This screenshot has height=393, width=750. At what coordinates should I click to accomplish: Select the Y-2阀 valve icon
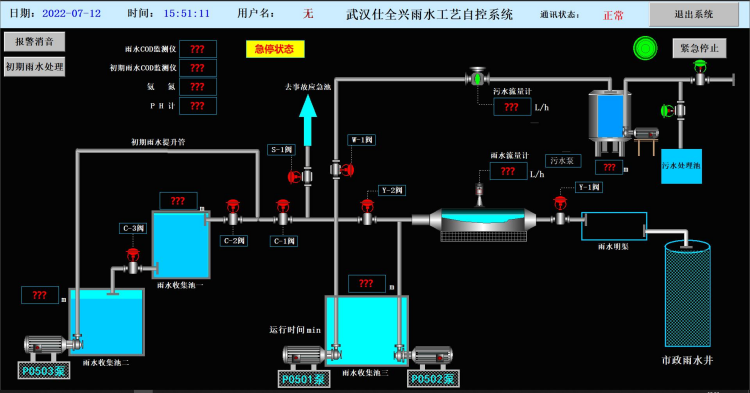tap(367, 212)
